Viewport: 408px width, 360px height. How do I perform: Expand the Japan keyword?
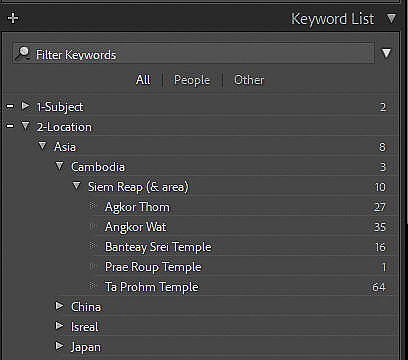click(x=59, y=346)
